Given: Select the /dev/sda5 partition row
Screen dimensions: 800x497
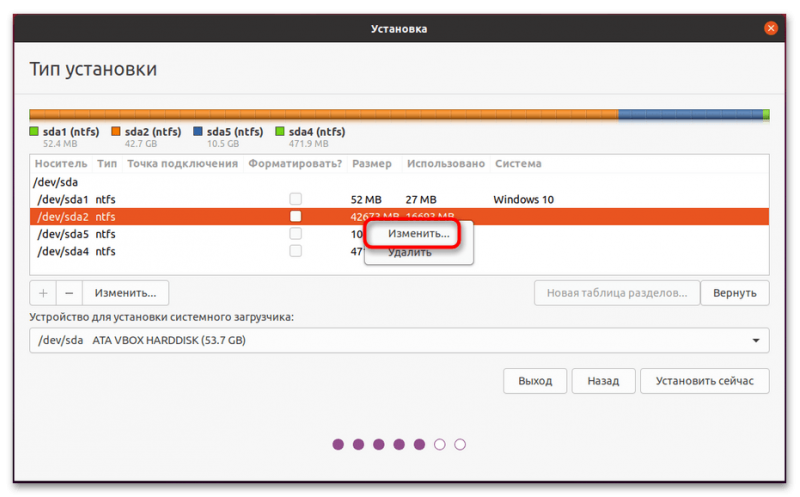Looking at the screenshot, I should point(399,234).
